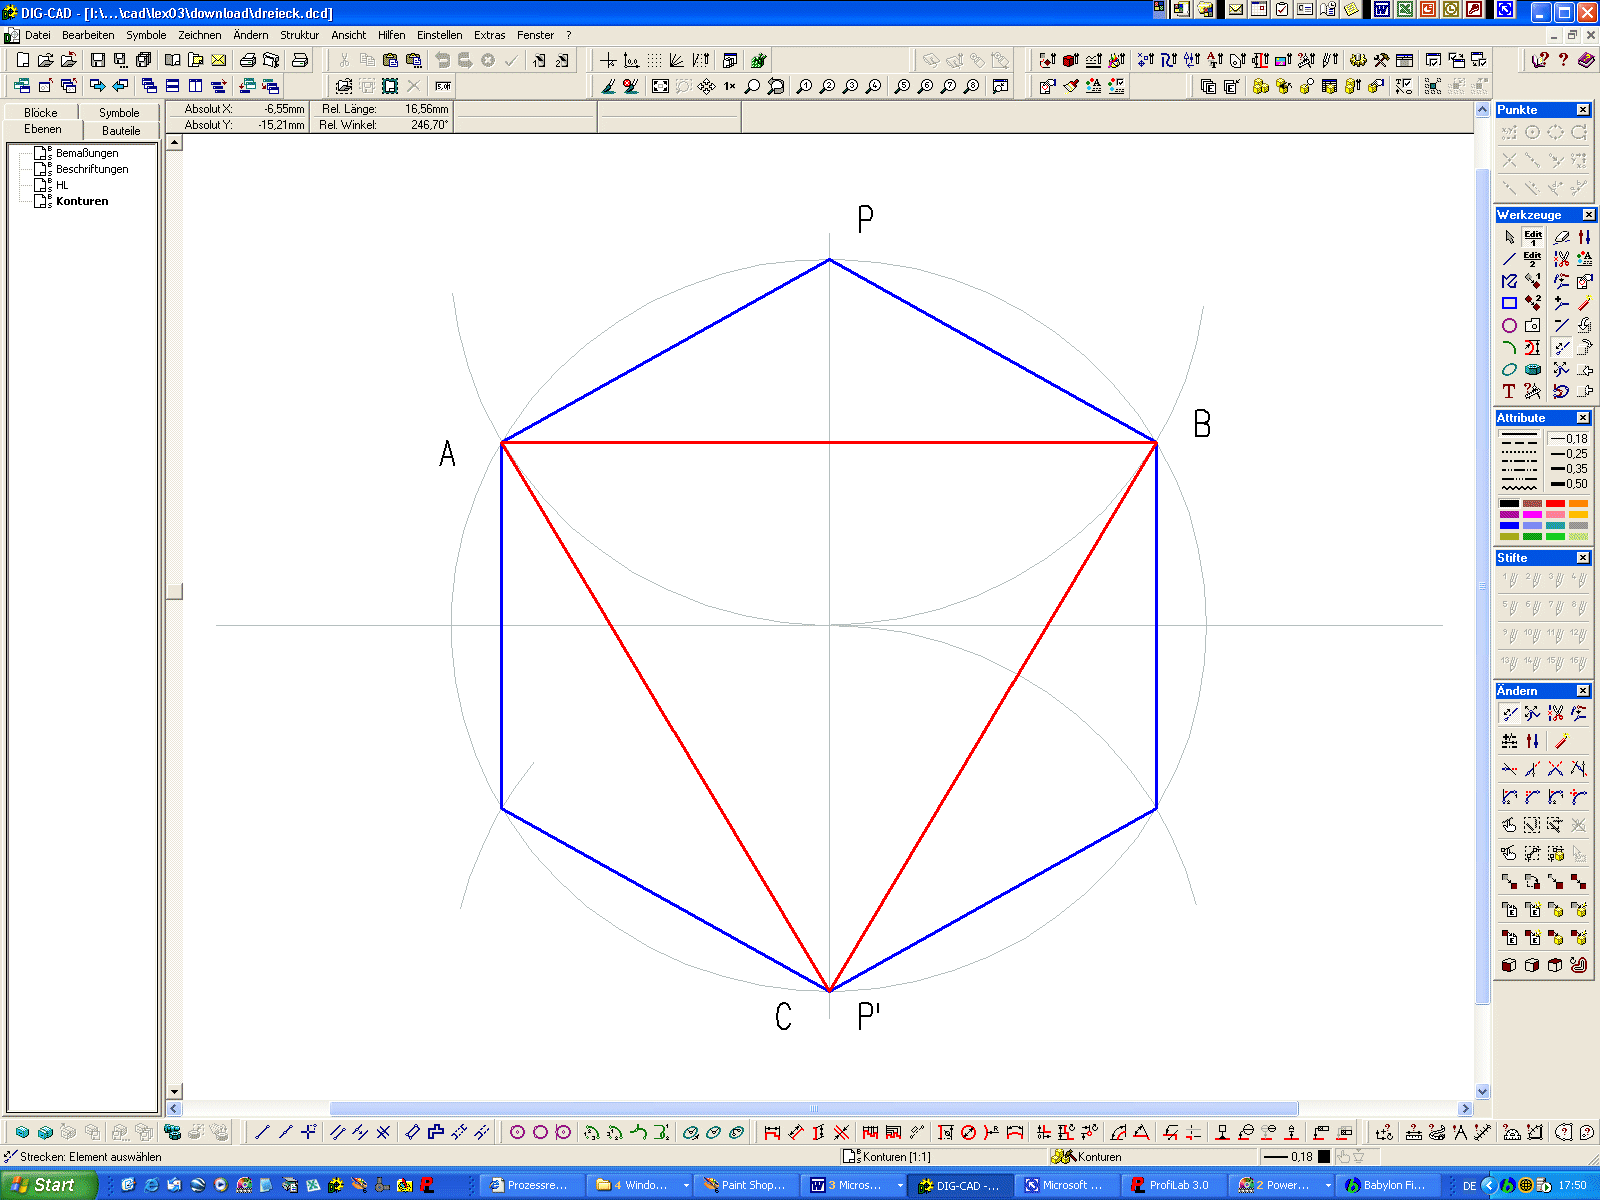
Task: Open the Datei menu
Action: pyautogui.click(x=38, y=35)
